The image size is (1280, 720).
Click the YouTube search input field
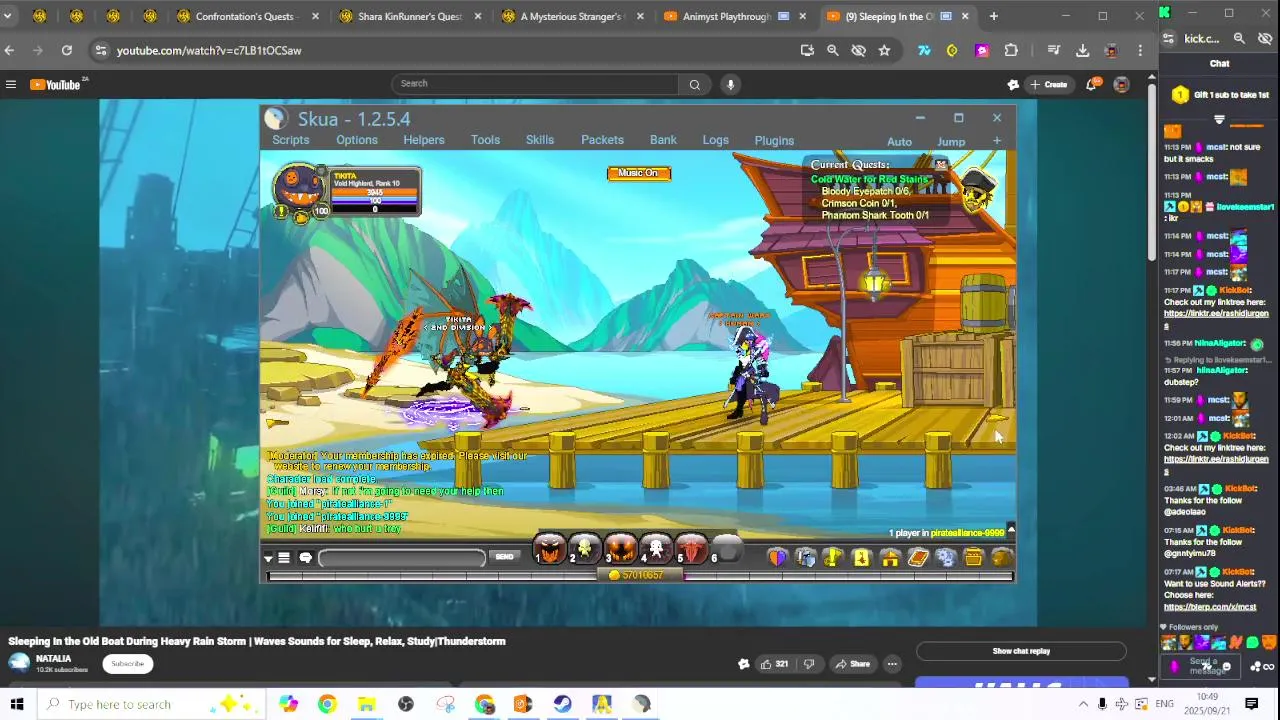[535, 84]
